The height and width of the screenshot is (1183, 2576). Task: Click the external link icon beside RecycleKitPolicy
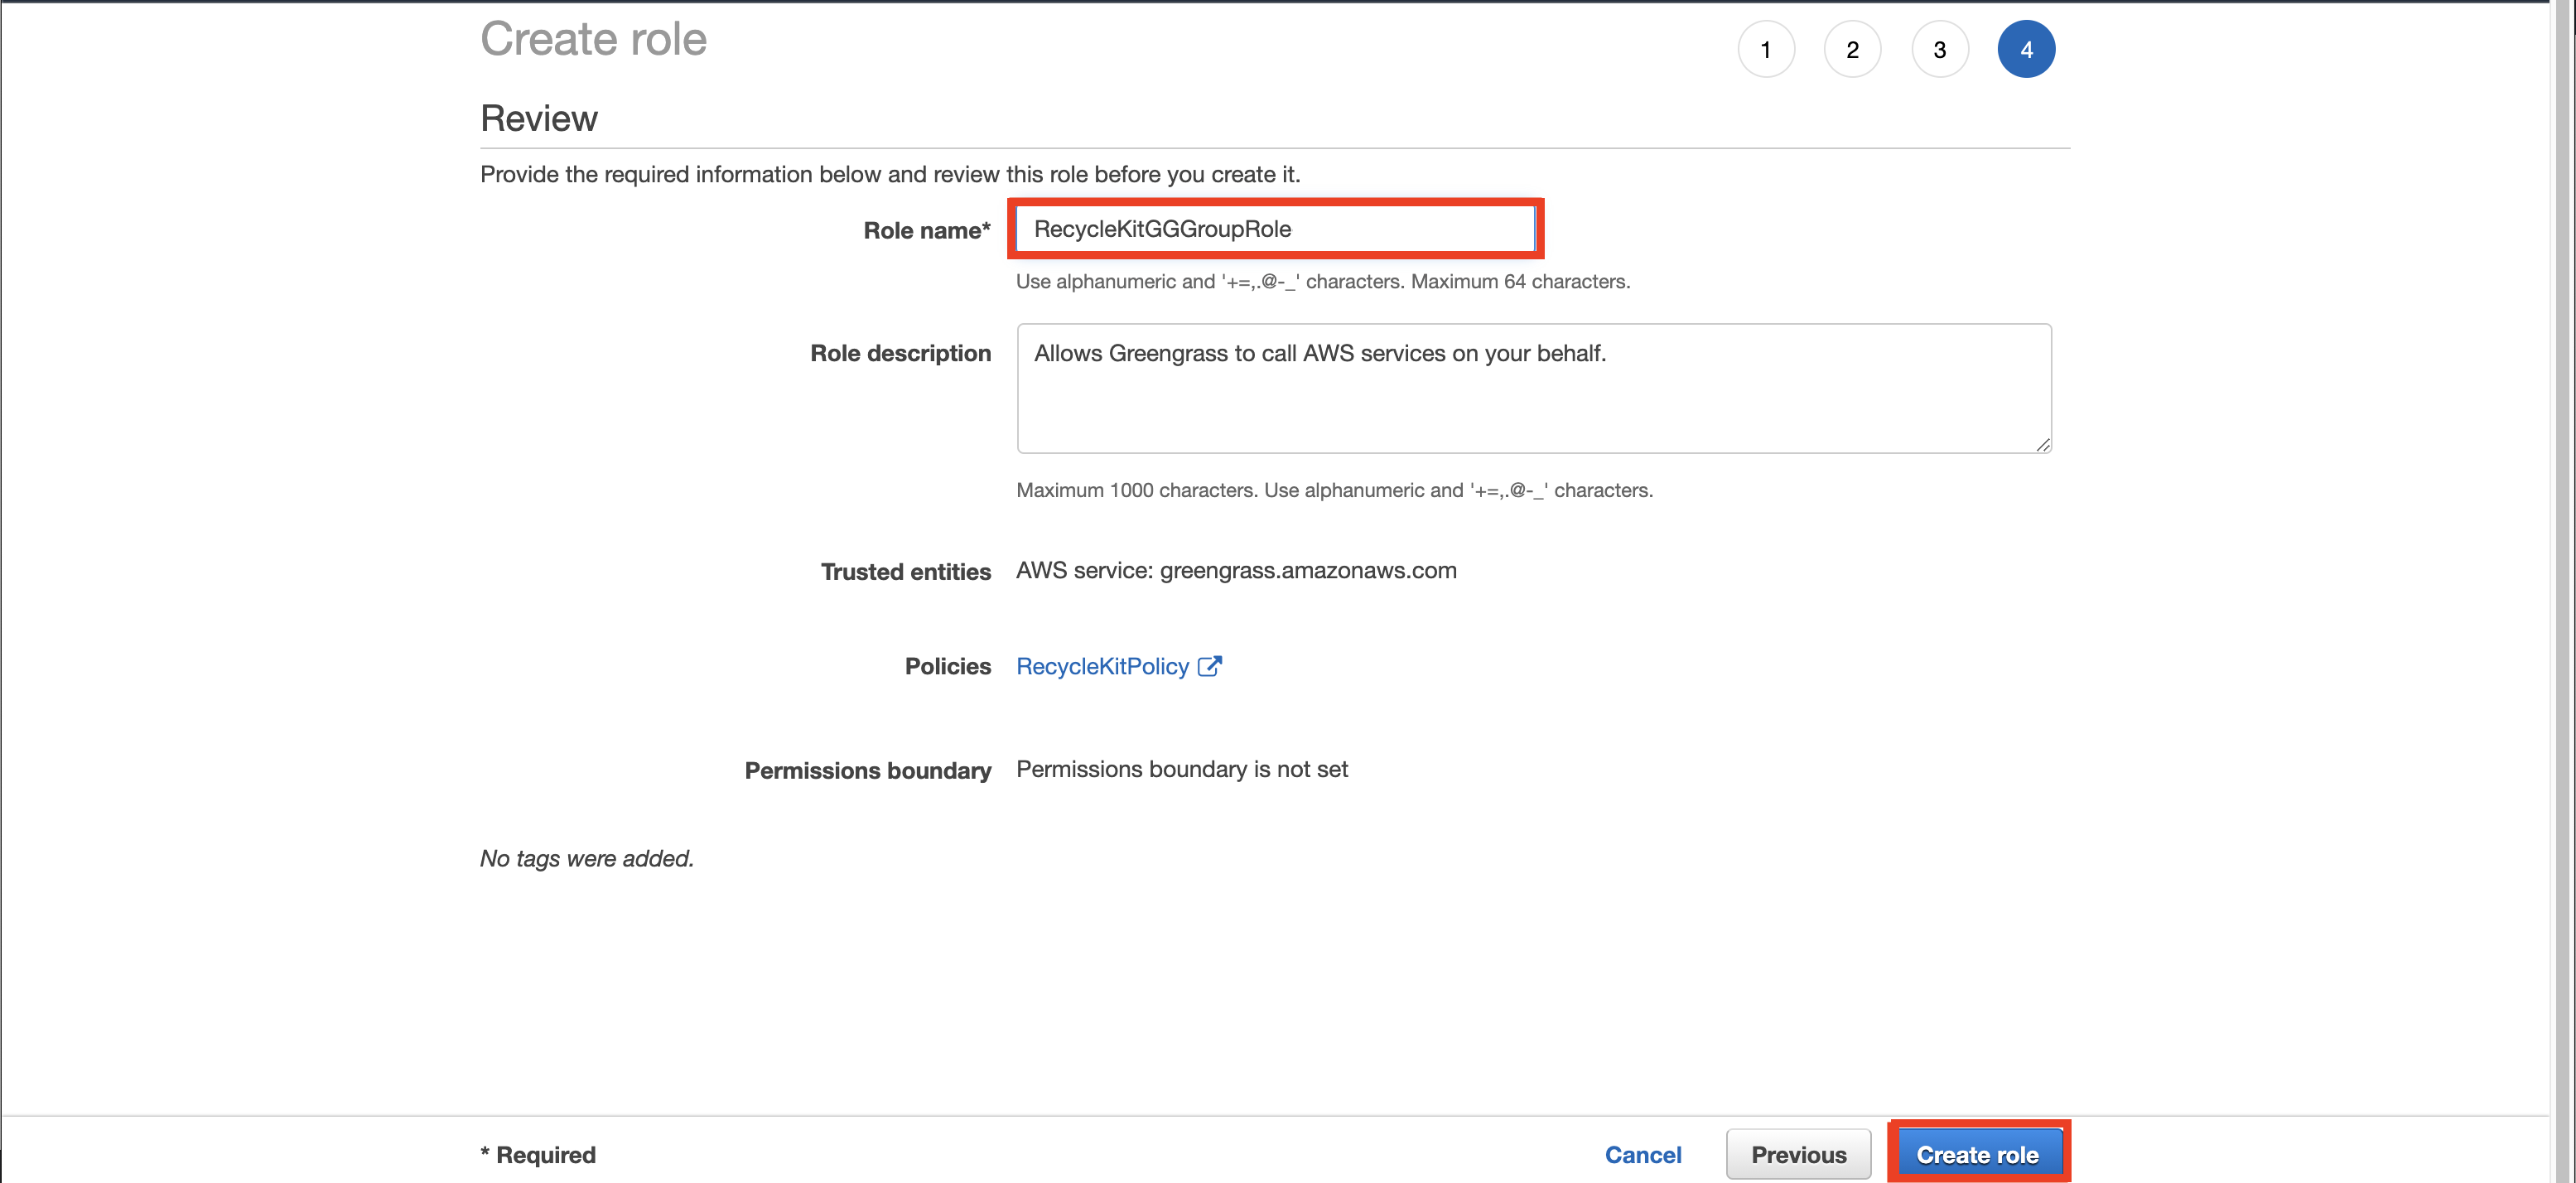coord(1209,666)
